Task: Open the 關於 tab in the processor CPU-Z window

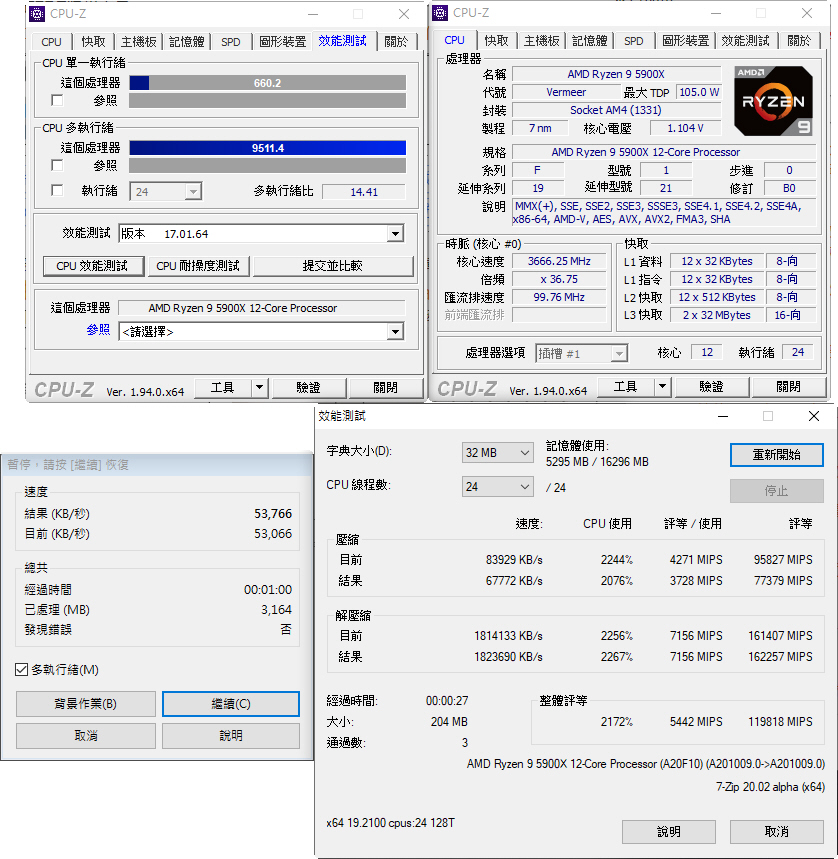Action: coord(799,41)
